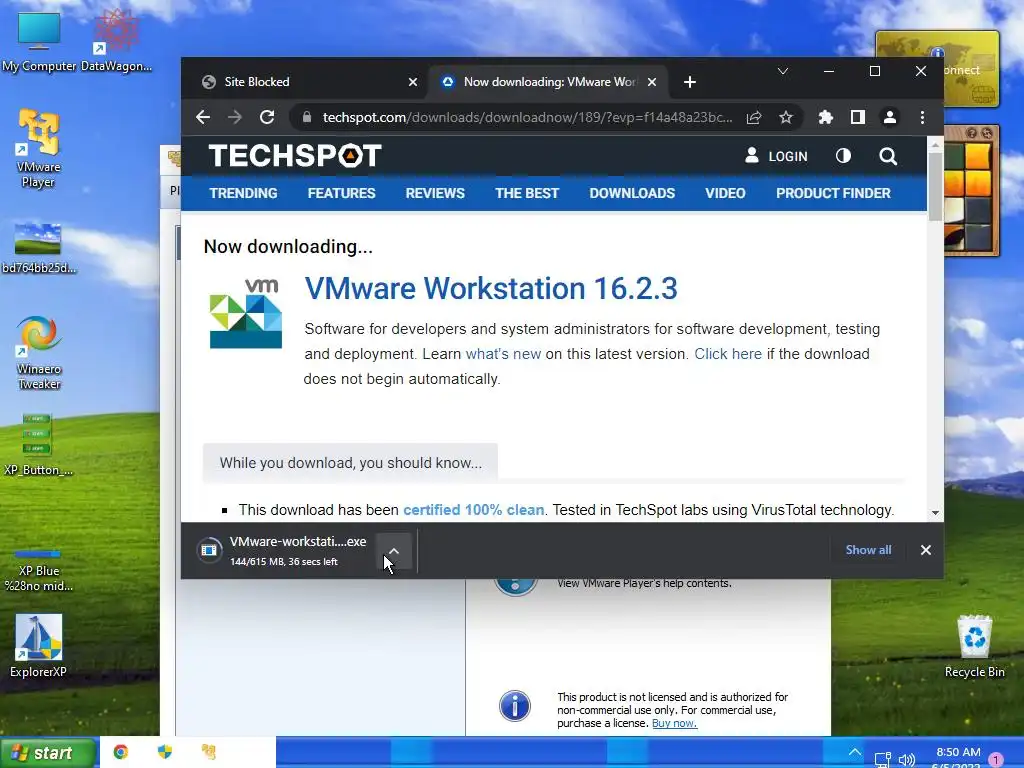Open the FEATURES menu
This screenshot has width=1024, height=768.
pyautogui.click(x=342, y=193)
